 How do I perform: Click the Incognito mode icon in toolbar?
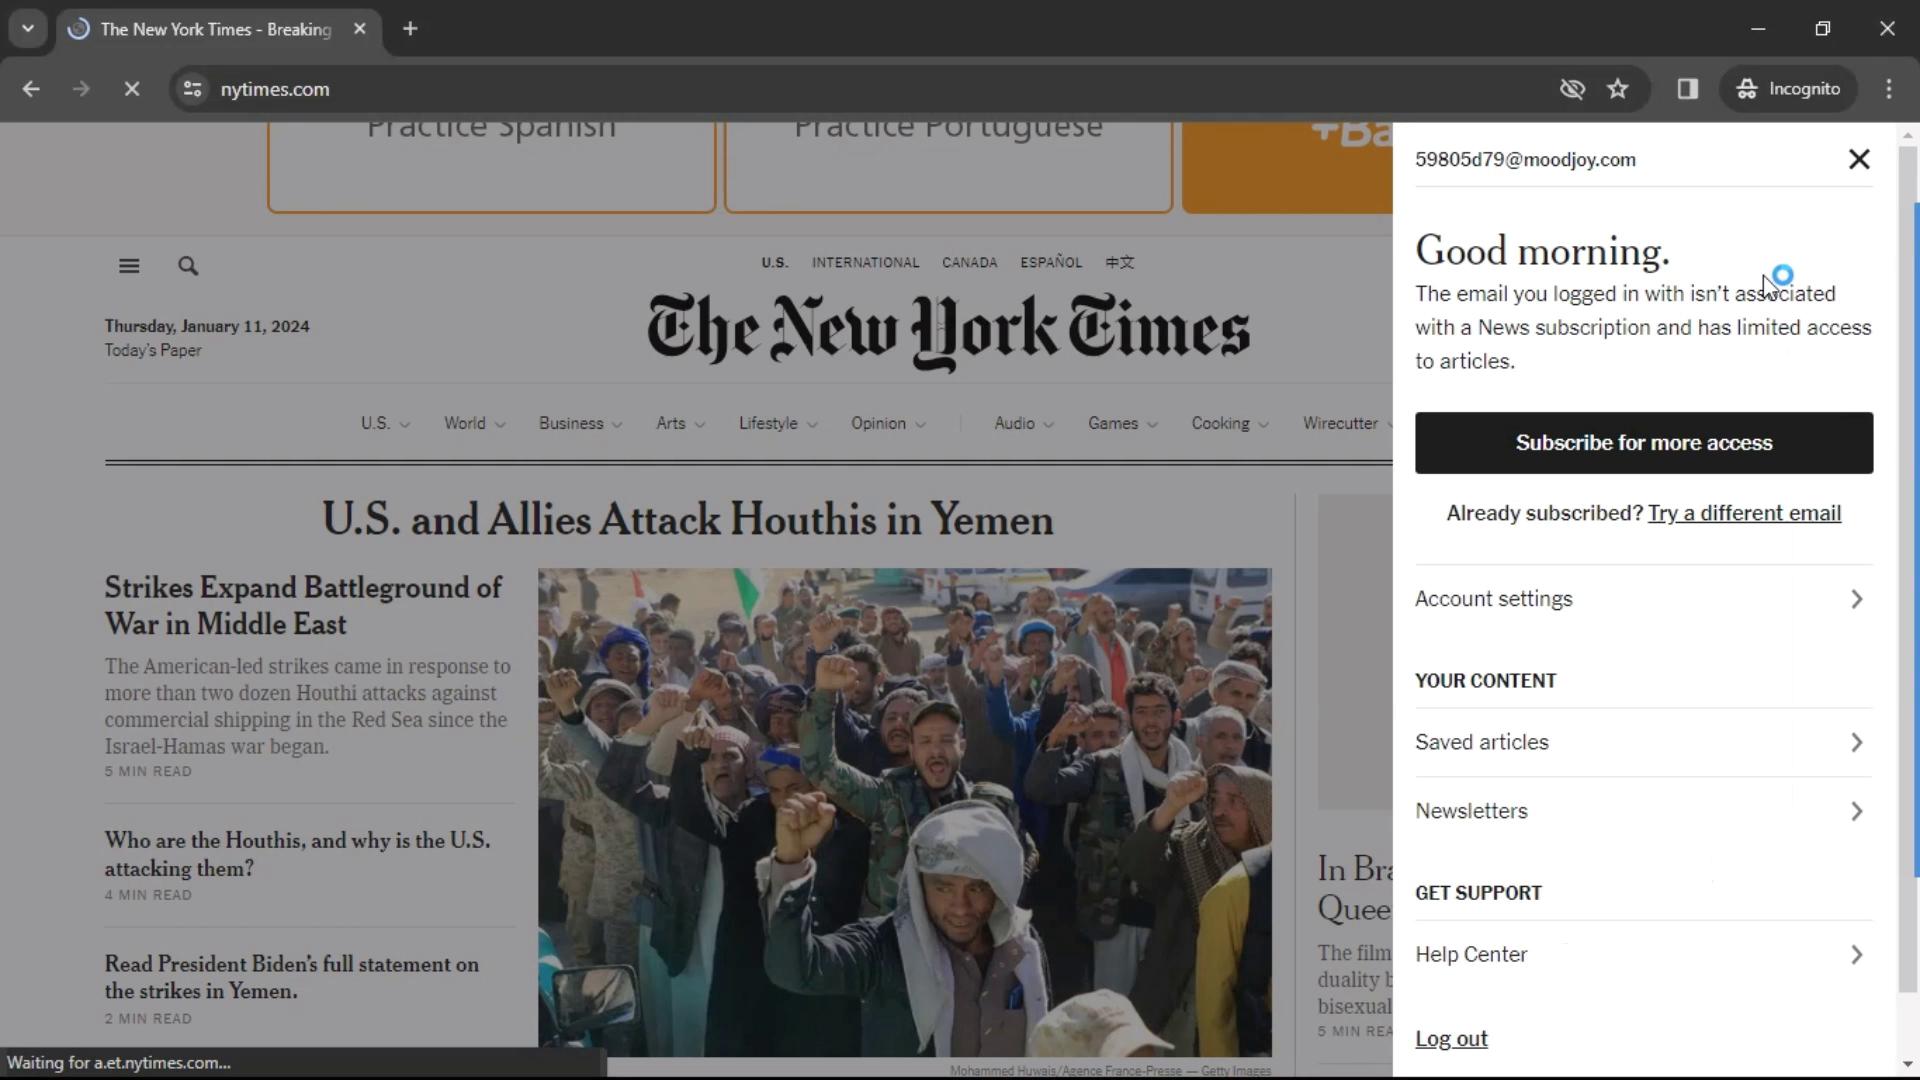click(1747, 88)
